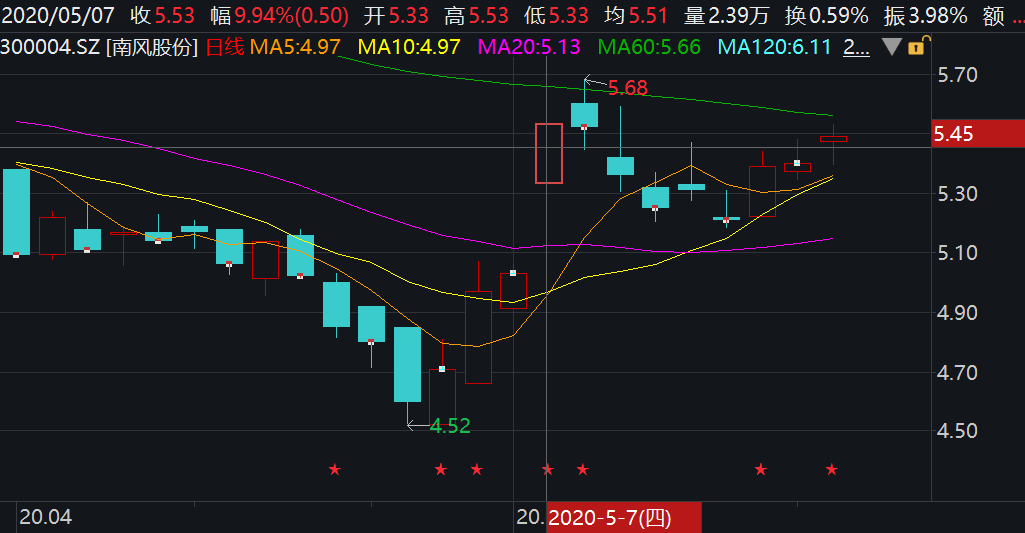The width and height of the screenshot is (1025, 533).
Task: Click the 5.10 price axis label
Action: click(x=957, y=252)
